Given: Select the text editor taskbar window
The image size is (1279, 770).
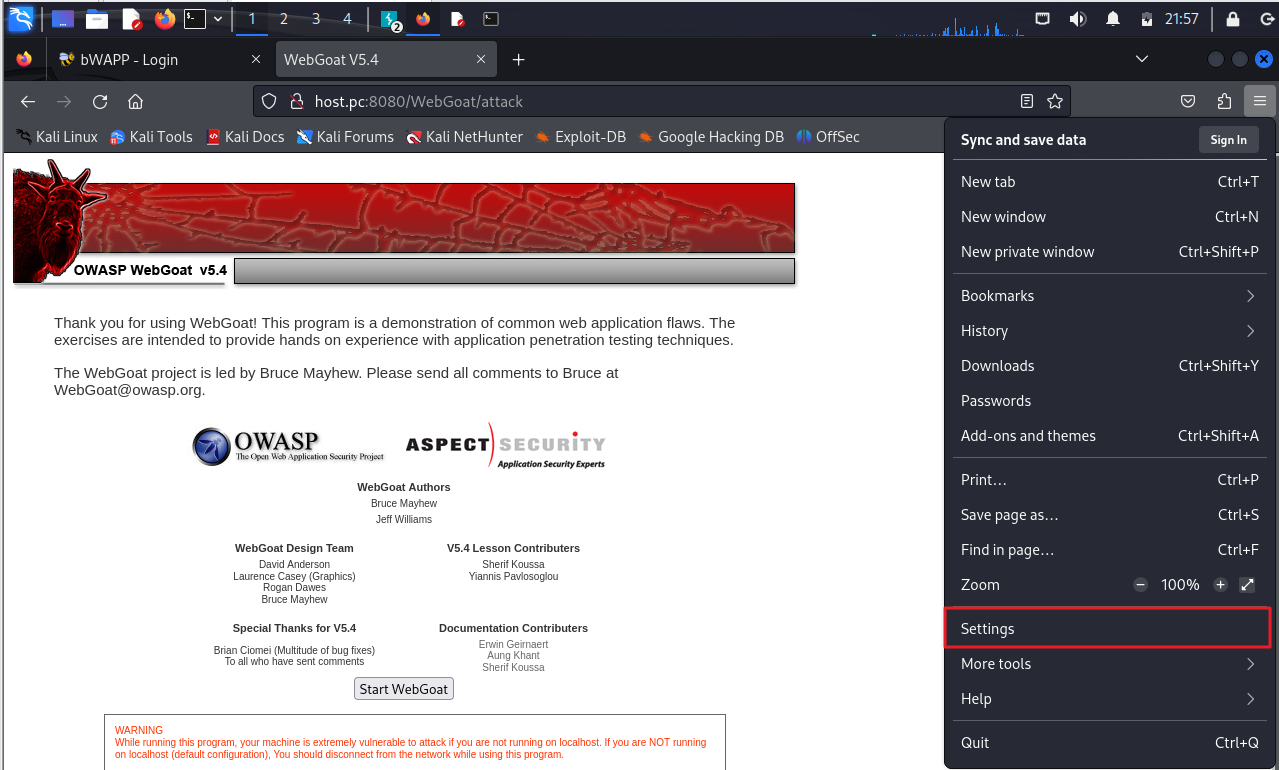Looking at the screenshot, I should (x=457, y=18).
